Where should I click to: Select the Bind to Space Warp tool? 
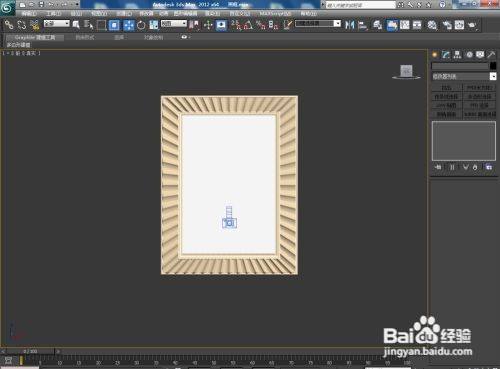click(35, 25)
